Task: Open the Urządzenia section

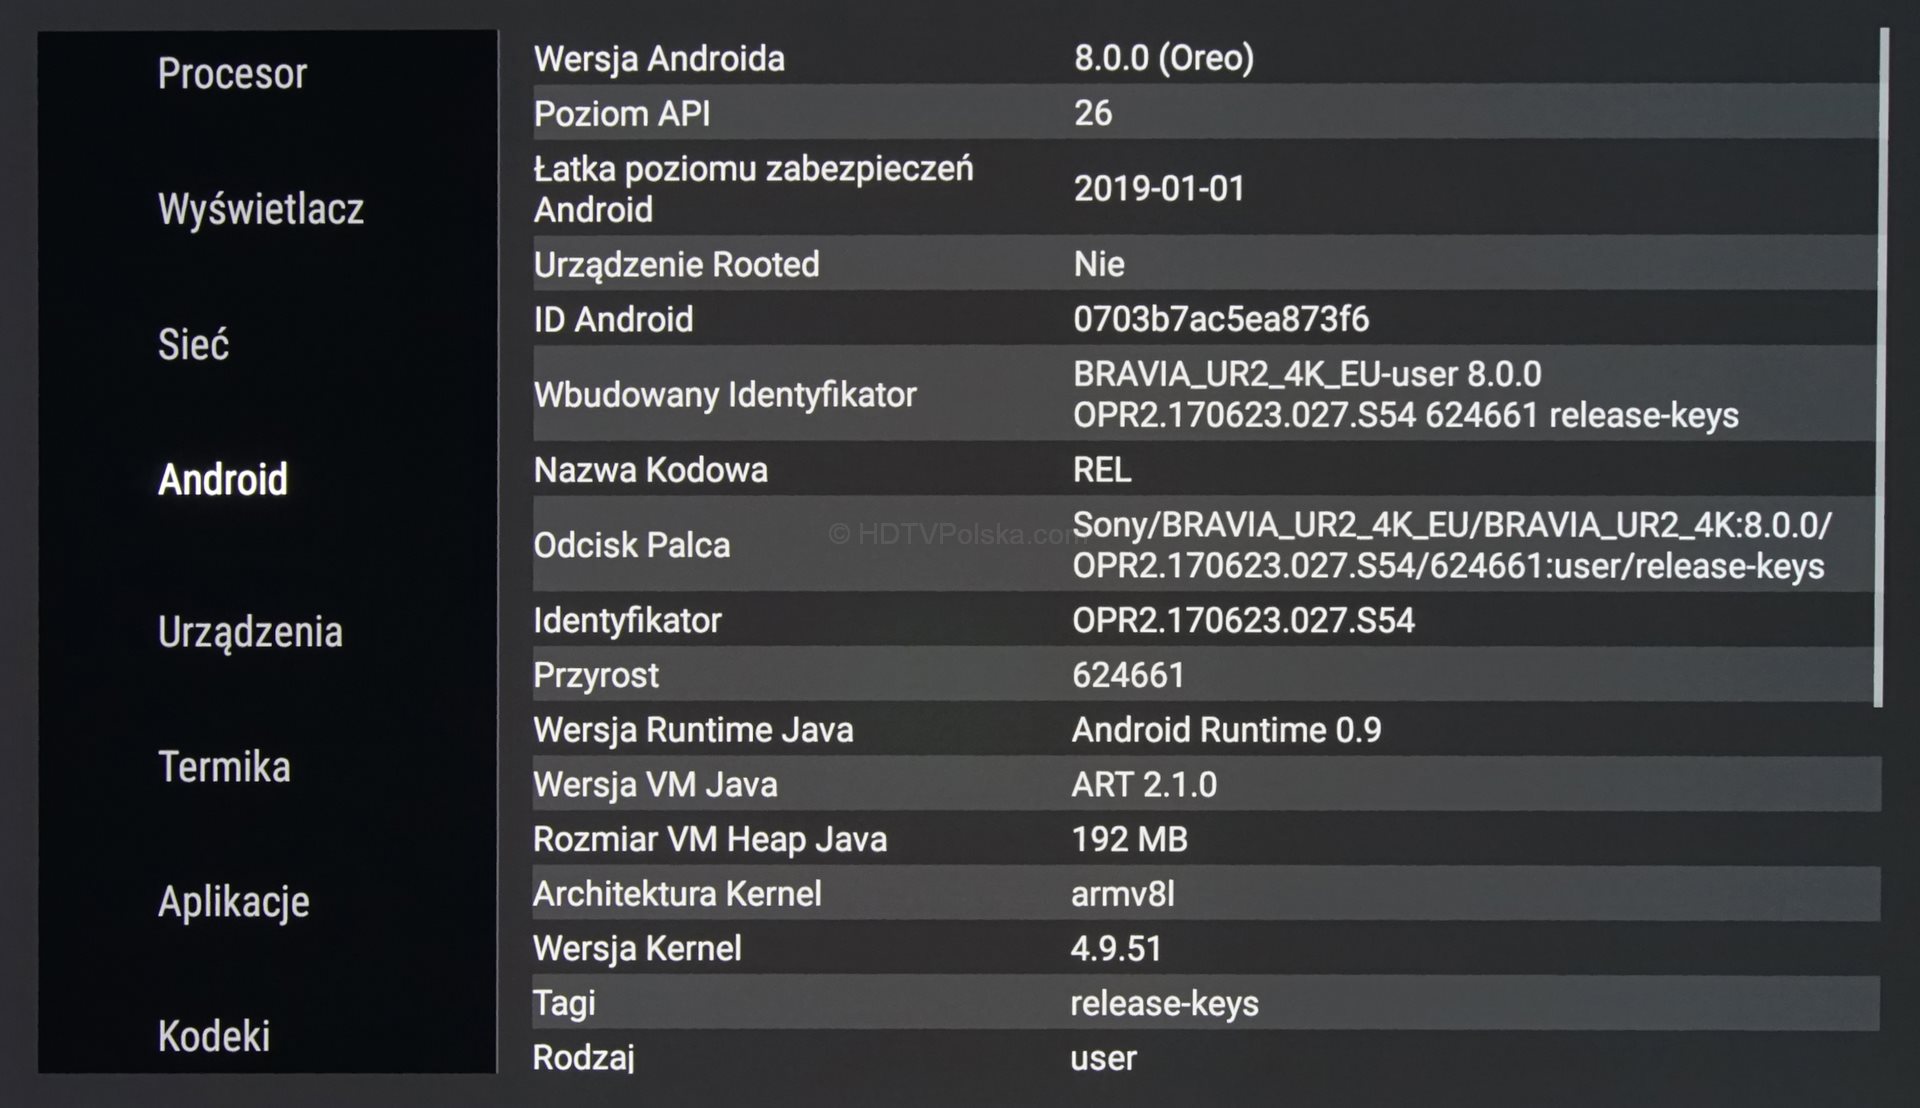Action: (x=250, y=632)
